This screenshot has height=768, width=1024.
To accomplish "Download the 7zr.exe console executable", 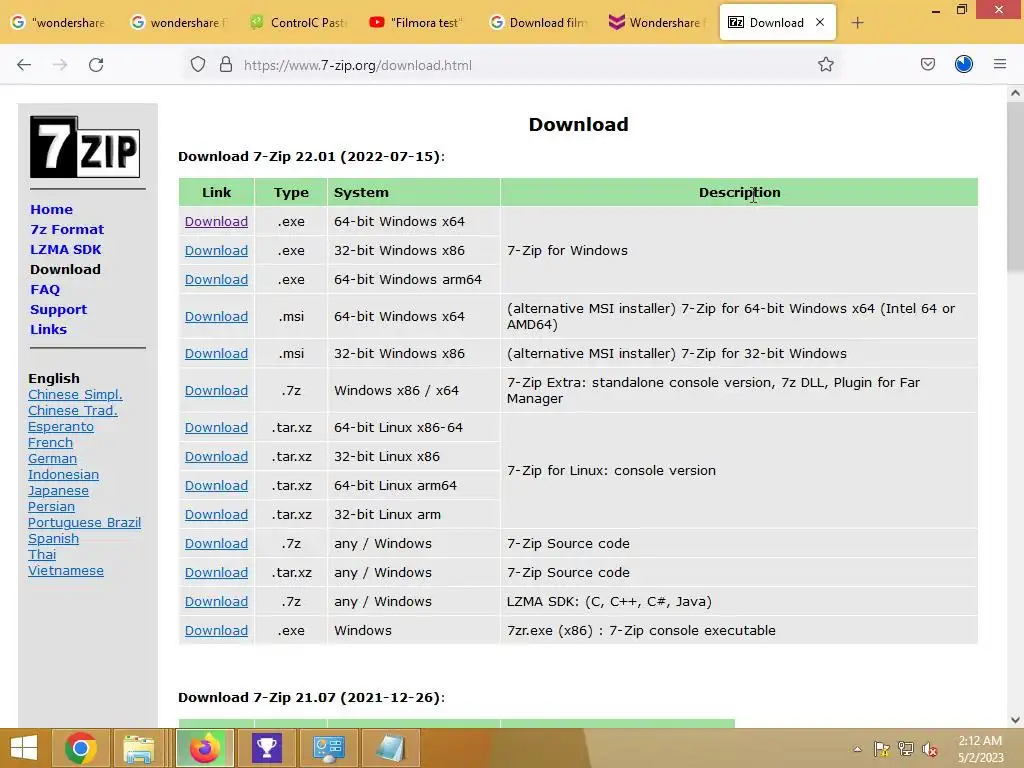I will [216, 631].
